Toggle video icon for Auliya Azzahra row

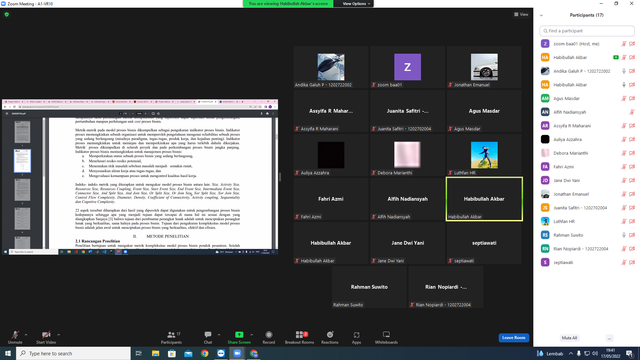[x=632, y=139]
